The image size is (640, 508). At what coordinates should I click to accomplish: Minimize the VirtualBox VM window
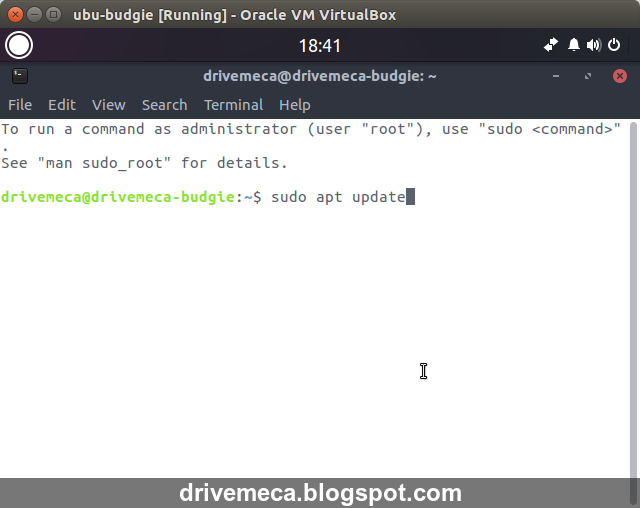[35, 15]
